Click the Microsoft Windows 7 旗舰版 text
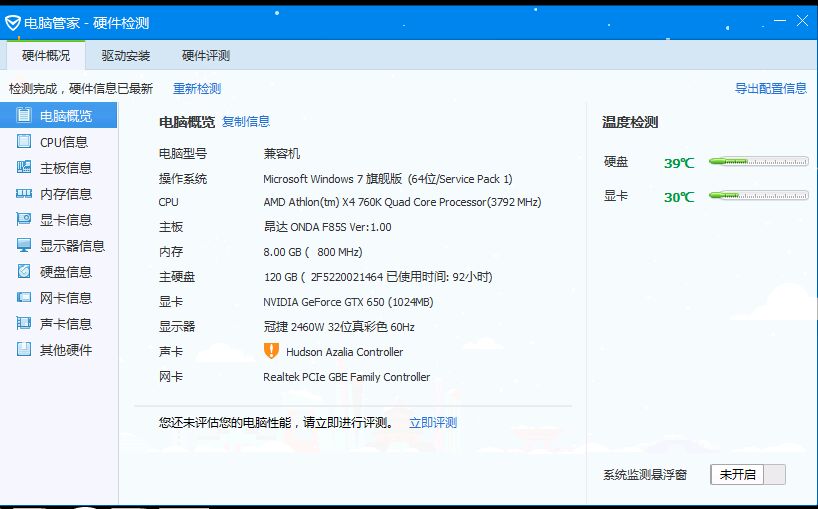Viewport: 818px width, 509px height. pyautogui.click(x=388, y=179)
